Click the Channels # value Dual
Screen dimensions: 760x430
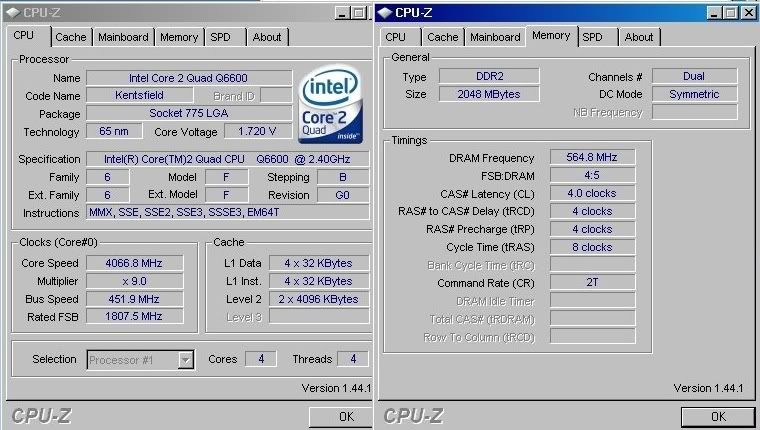pyautogui.click(x=695, y=77)
